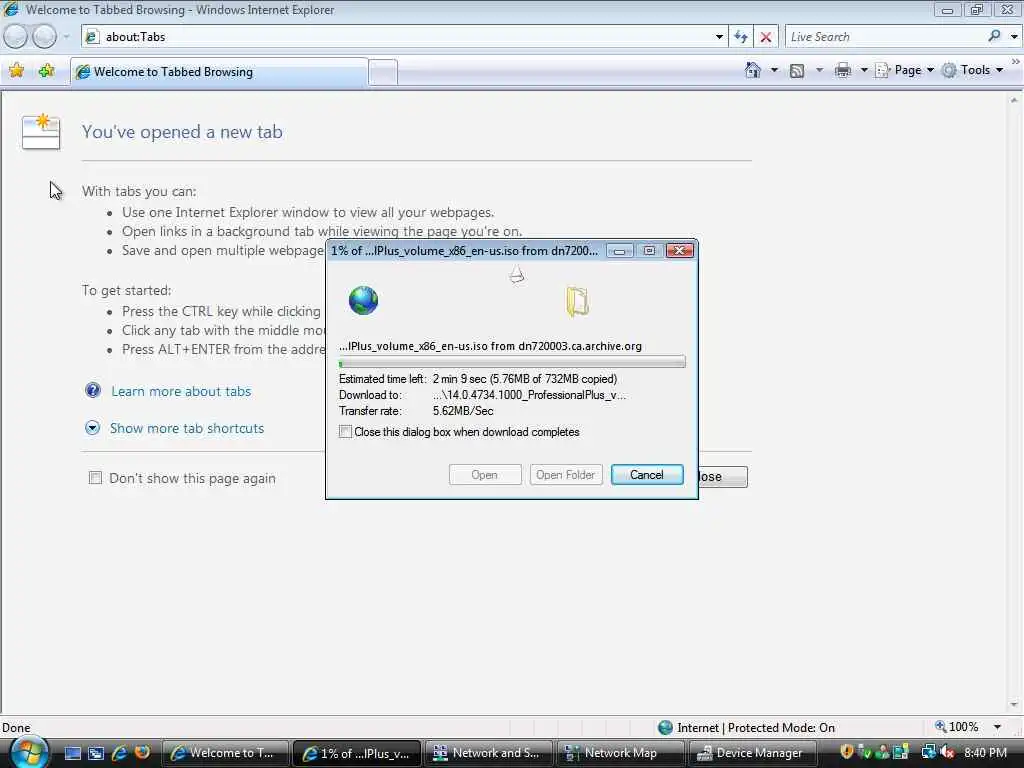Screen dimensions: 1024x768
Task: Click the Refresh button beside address bar
Action: 741,37
